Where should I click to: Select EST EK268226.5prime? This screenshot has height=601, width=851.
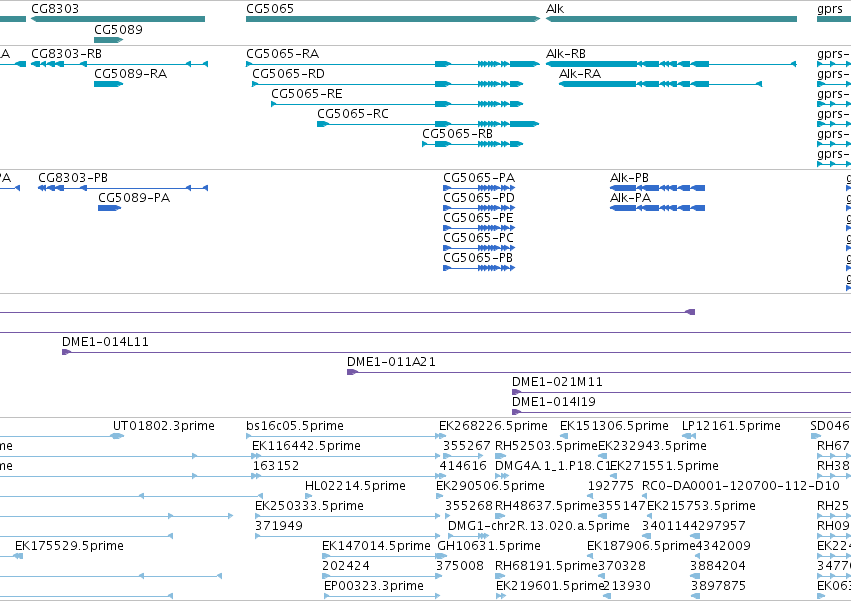click(493, 426)
